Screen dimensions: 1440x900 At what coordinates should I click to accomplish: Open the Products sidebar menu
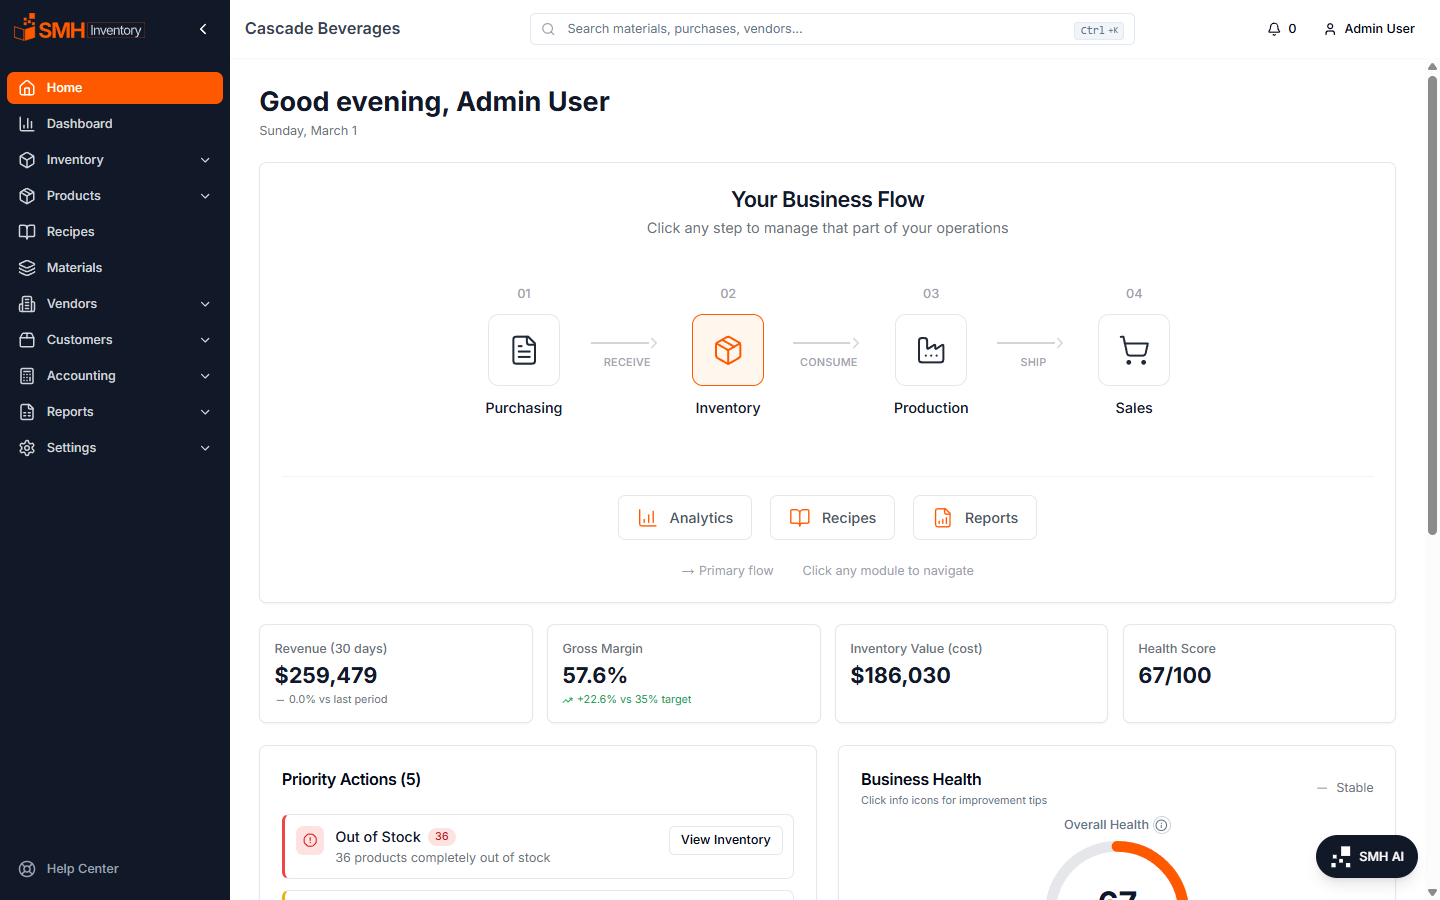click(115, 196)
